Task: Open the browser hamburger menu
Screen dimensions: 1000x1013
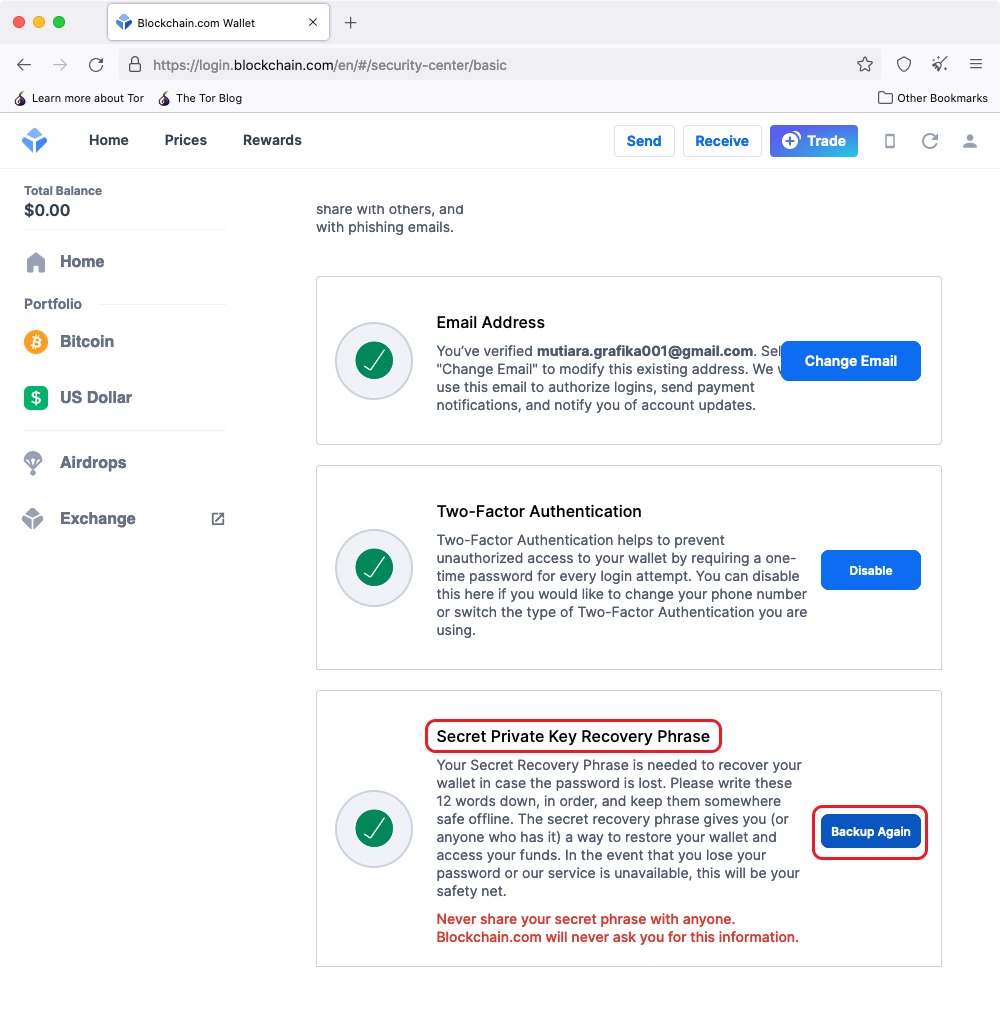Action: [976, 64]
